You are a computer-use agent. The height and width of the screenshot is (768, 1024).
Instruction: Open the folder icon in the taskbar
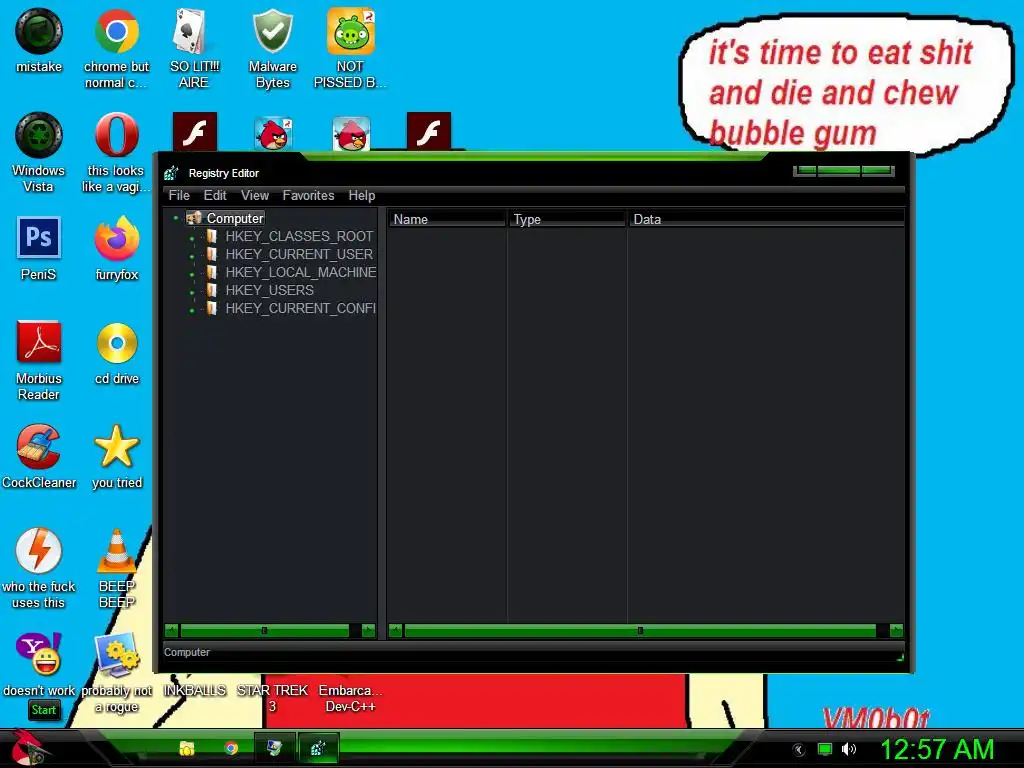(187, 748)
